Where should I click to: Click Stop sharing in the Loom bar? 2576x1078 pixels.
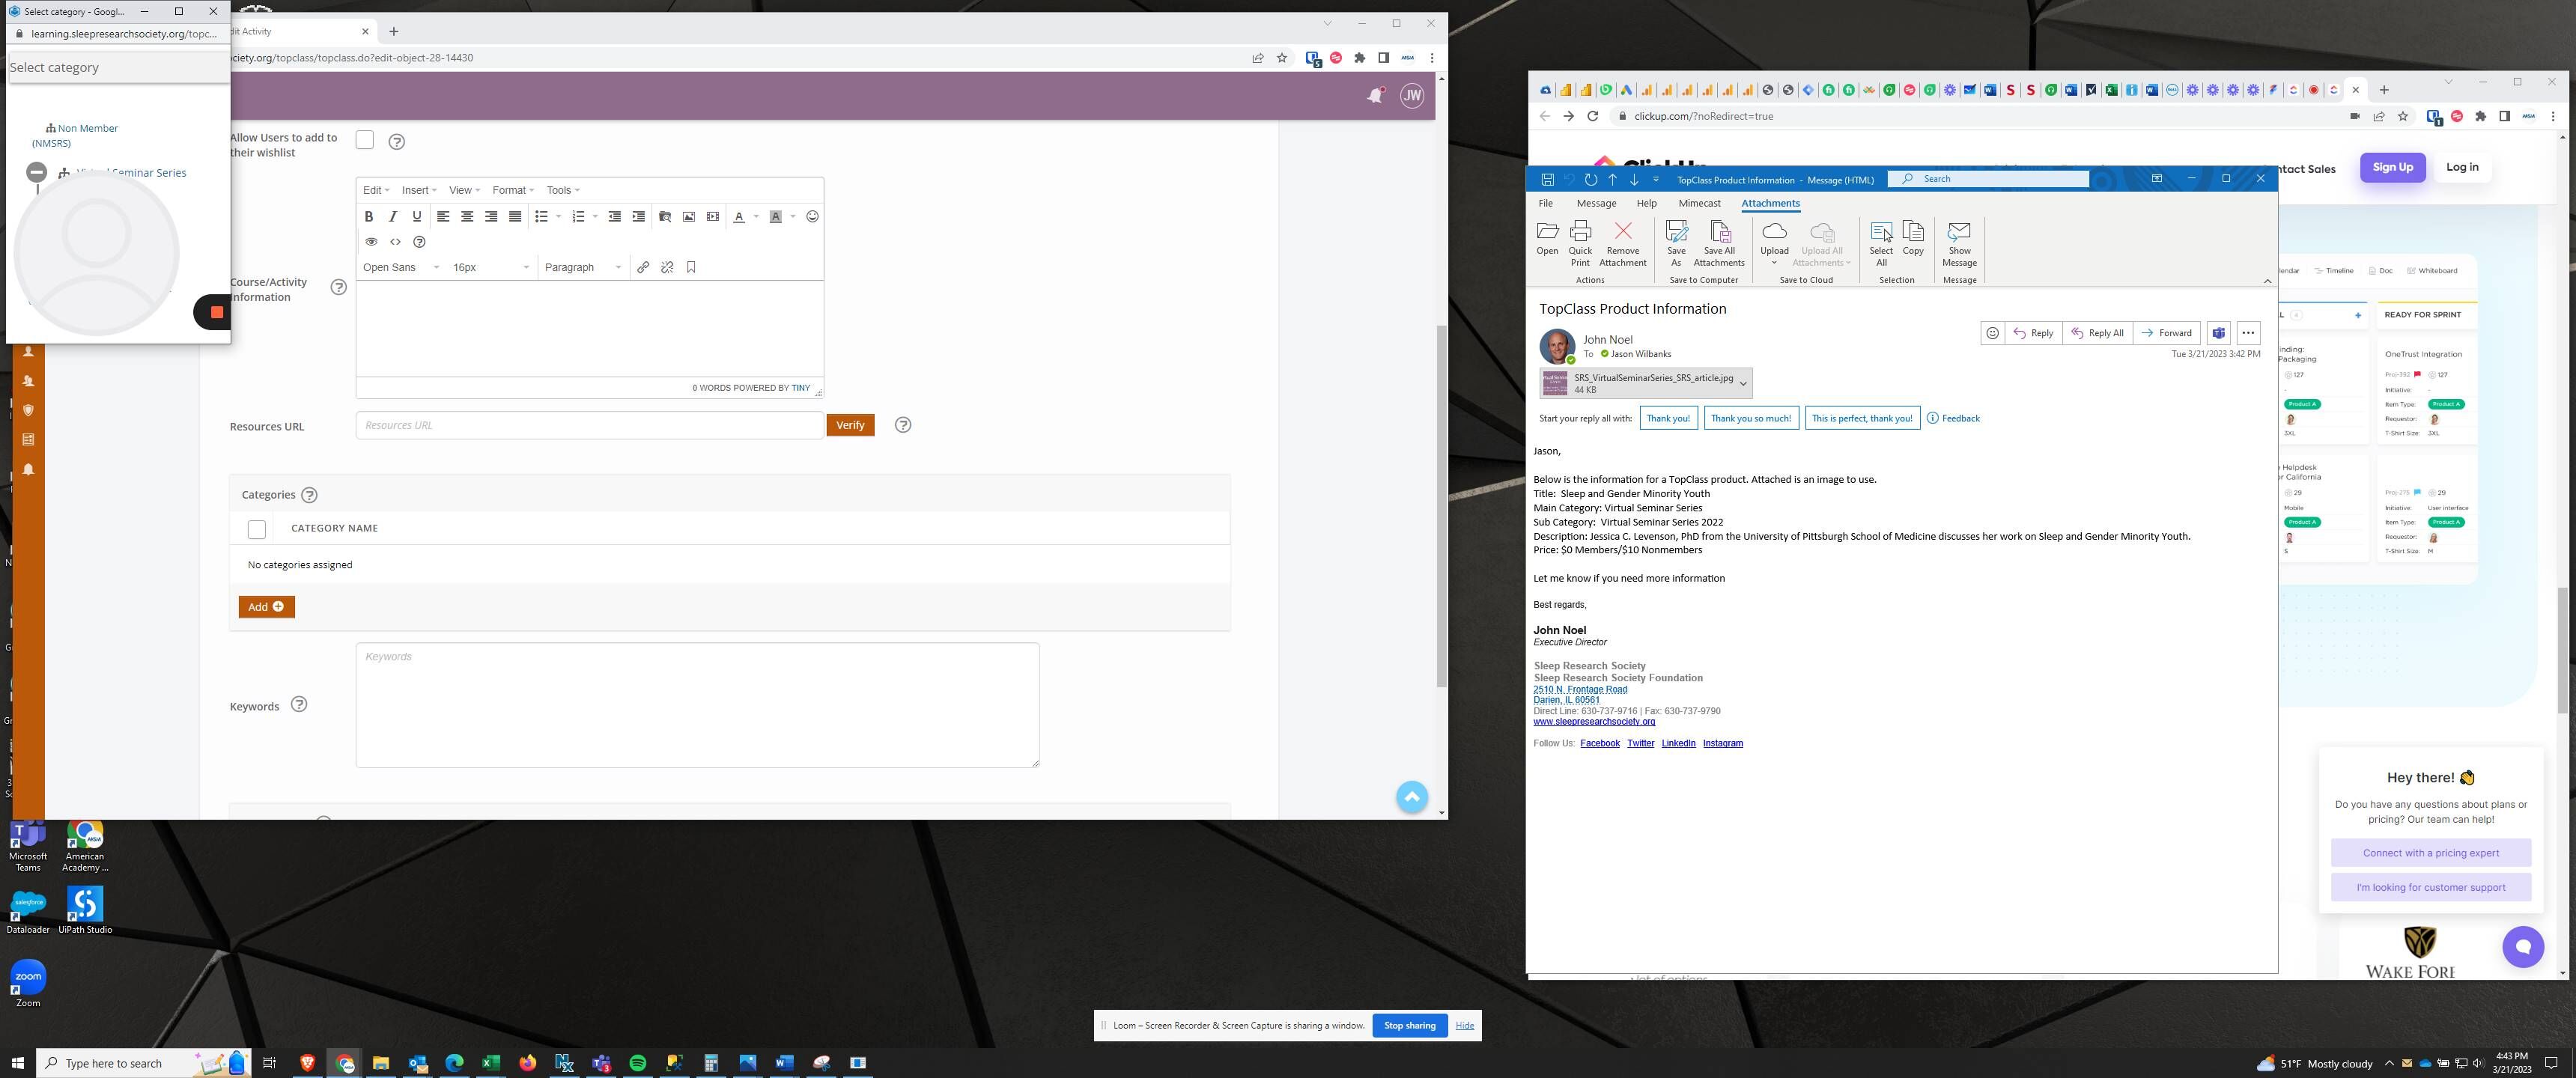(x=1409, y=1025)
